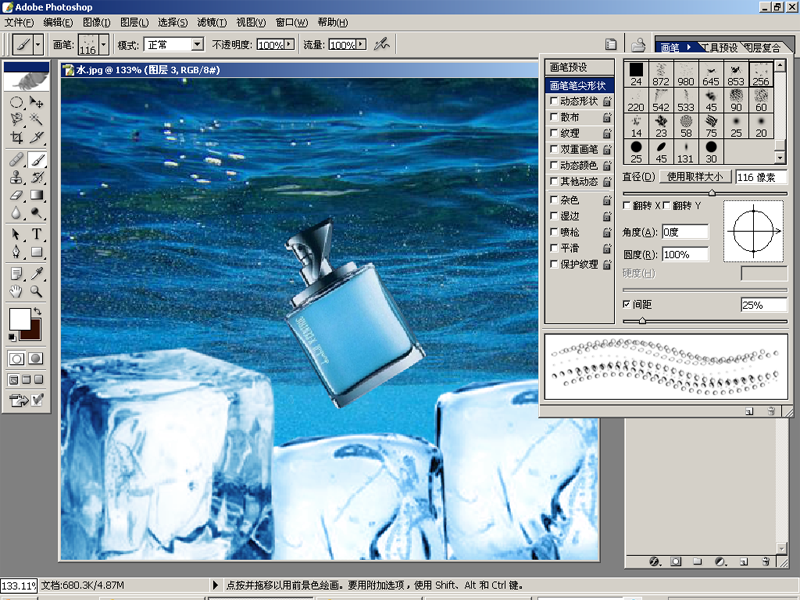Select the Crop tool
800x600 pixels.
pos(16,137)
